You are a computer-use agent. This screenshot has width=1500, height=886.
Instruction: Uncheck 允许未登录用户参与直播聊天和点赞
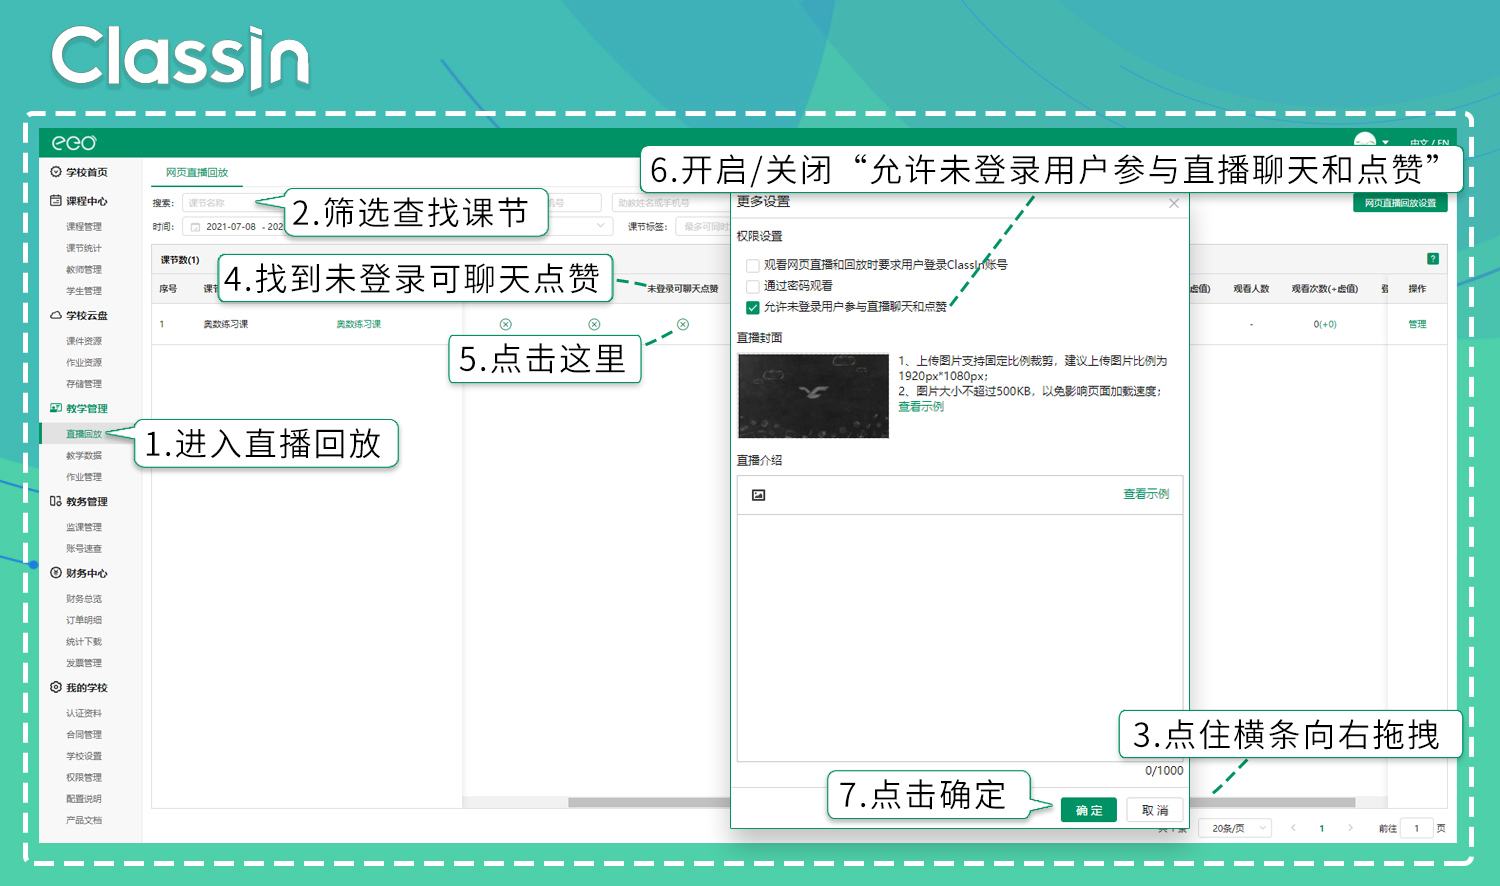pos(753,307)
